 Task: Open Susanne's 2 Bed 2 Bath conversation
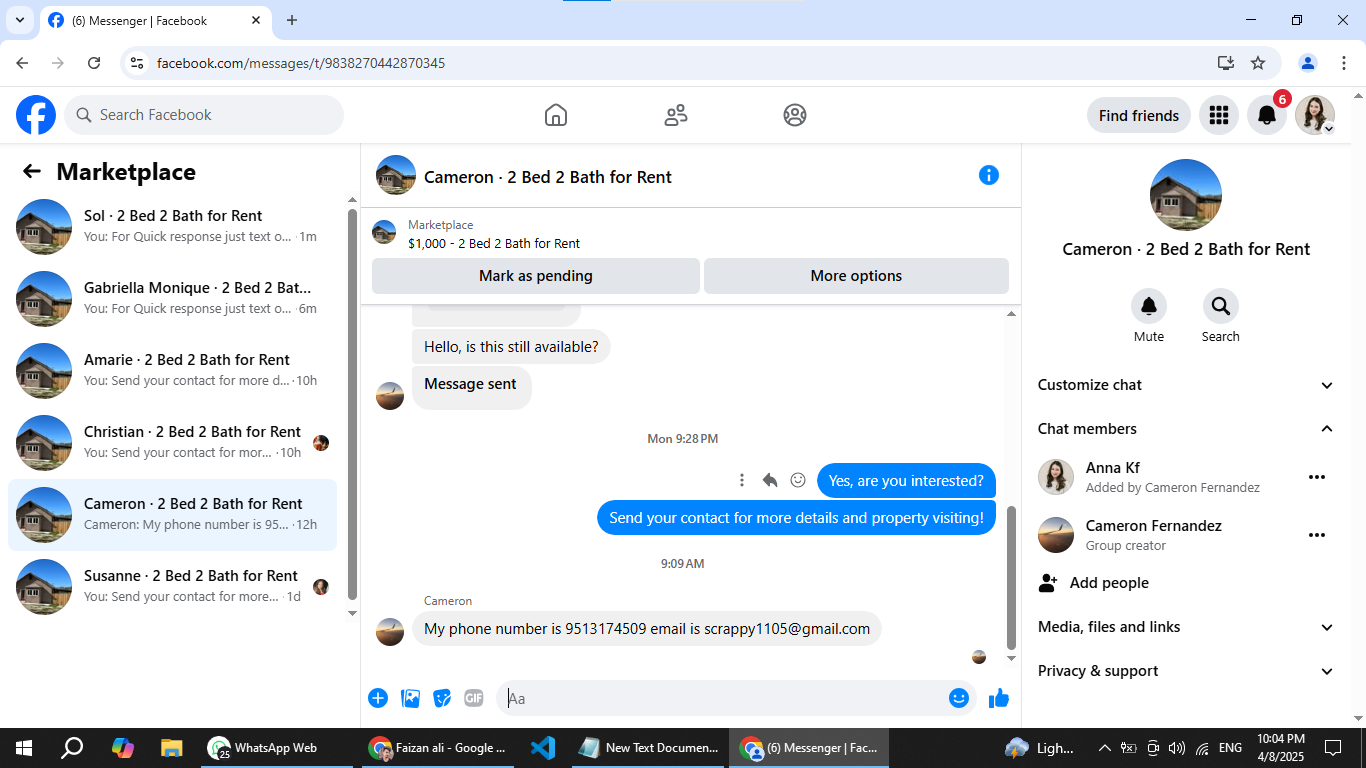(172, 587)
